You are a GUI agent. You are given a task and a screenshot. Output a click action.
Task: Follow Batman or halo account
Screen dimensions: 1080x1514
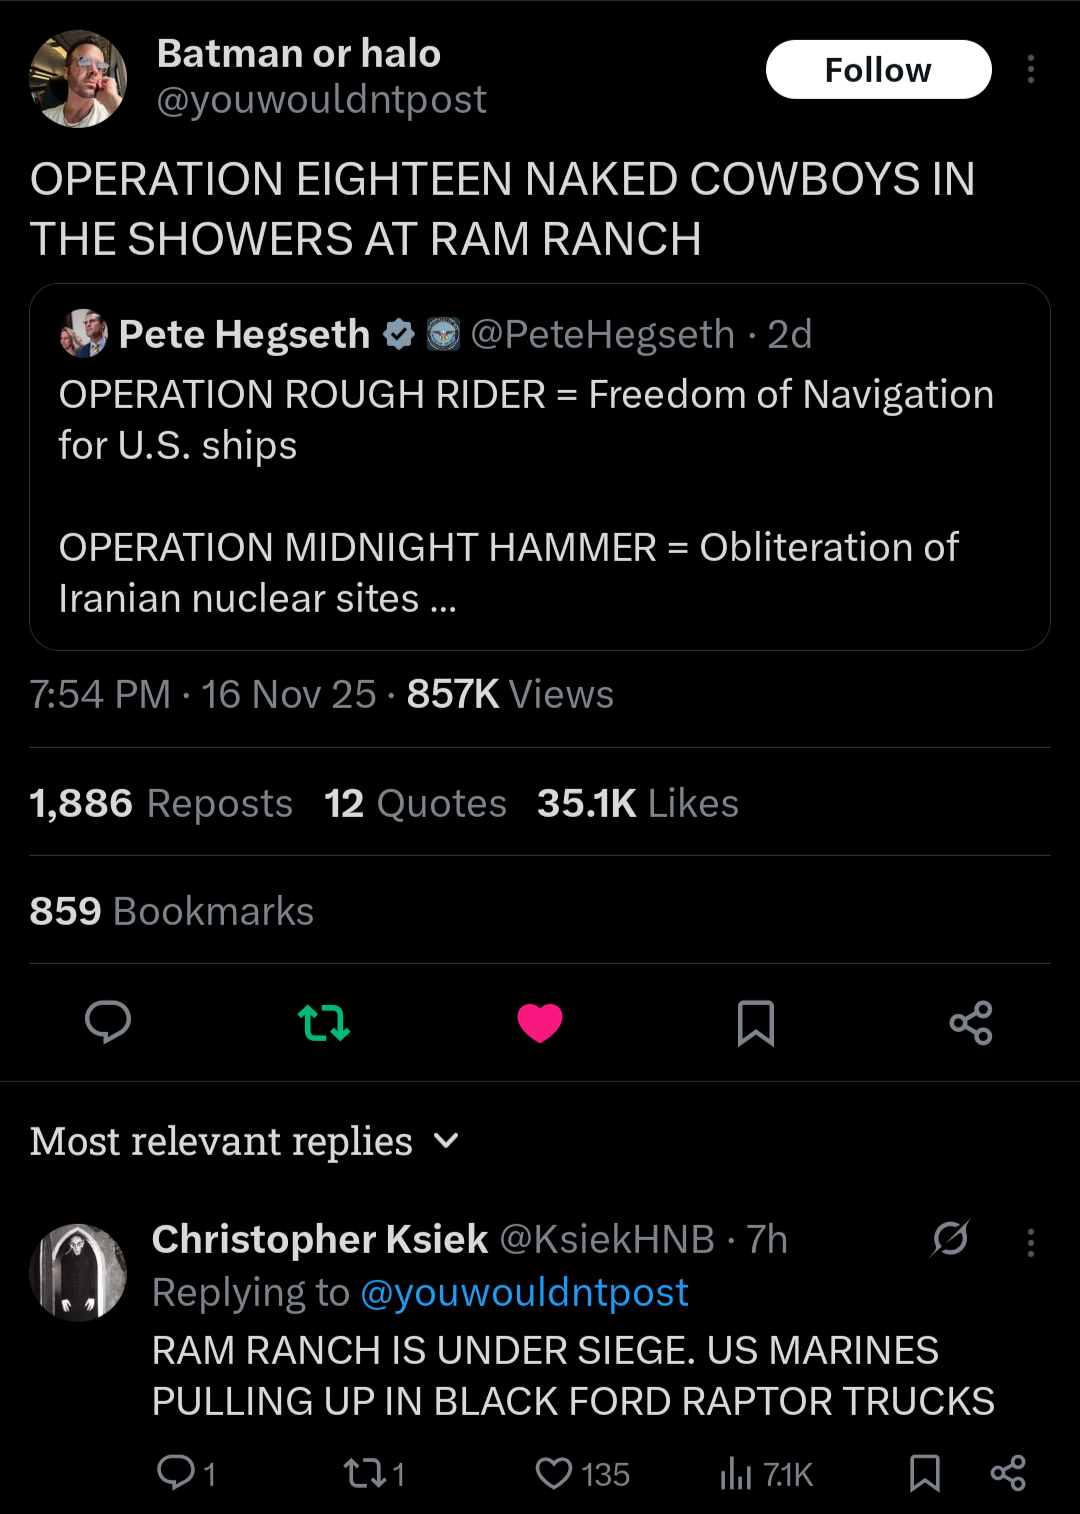(878, 70)
